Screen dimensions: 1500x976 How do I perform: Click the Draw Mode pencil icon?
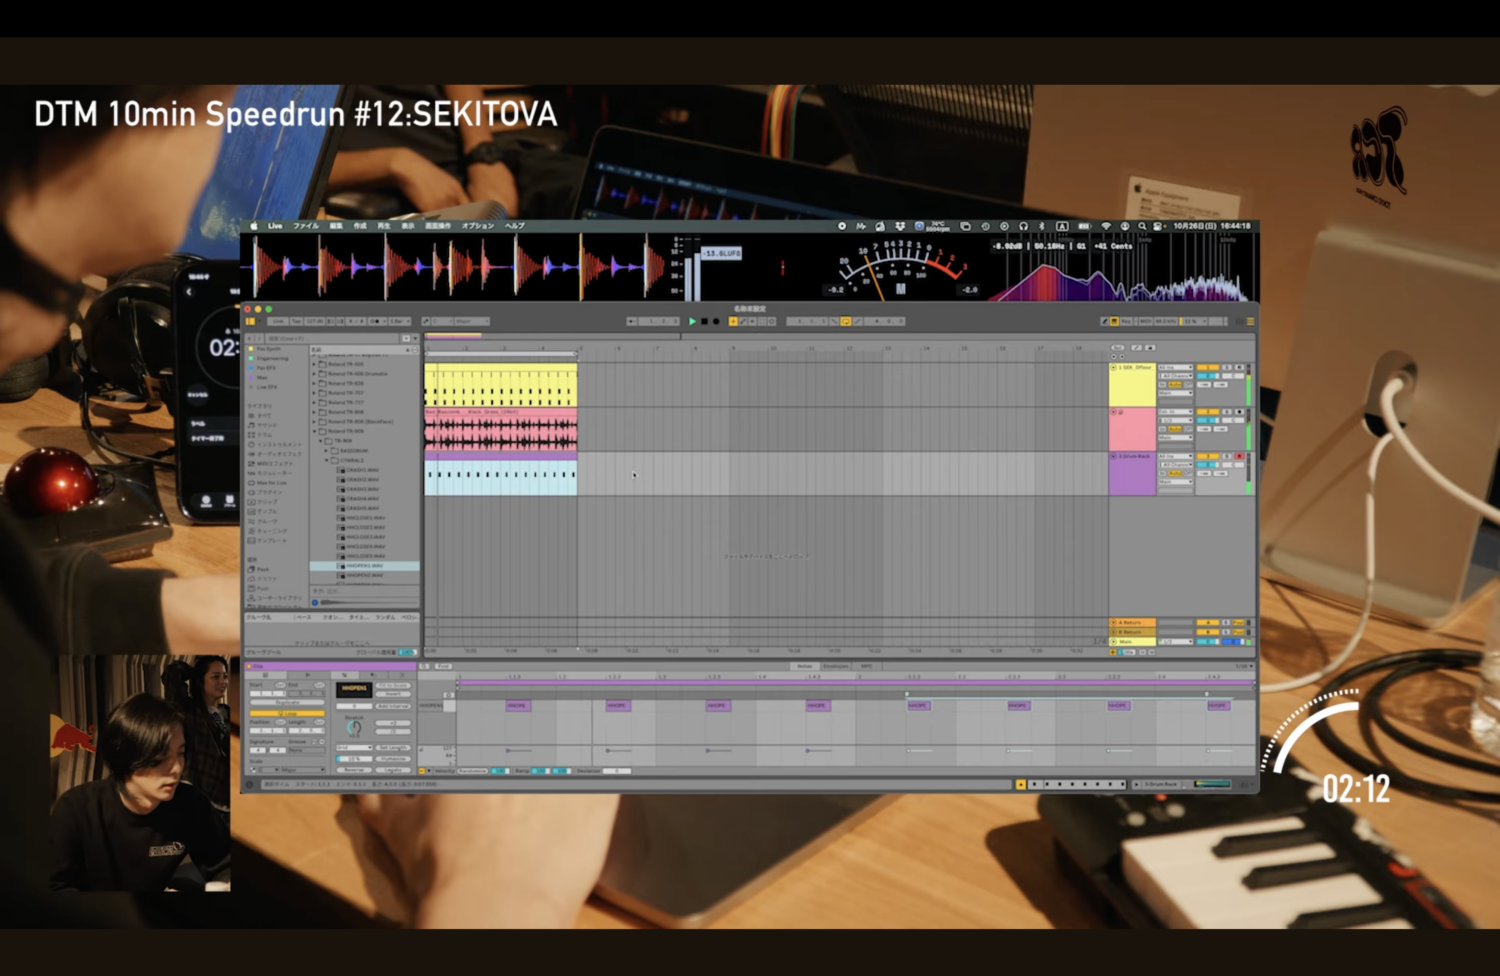pyautogui.click(x=1105, y=322)
